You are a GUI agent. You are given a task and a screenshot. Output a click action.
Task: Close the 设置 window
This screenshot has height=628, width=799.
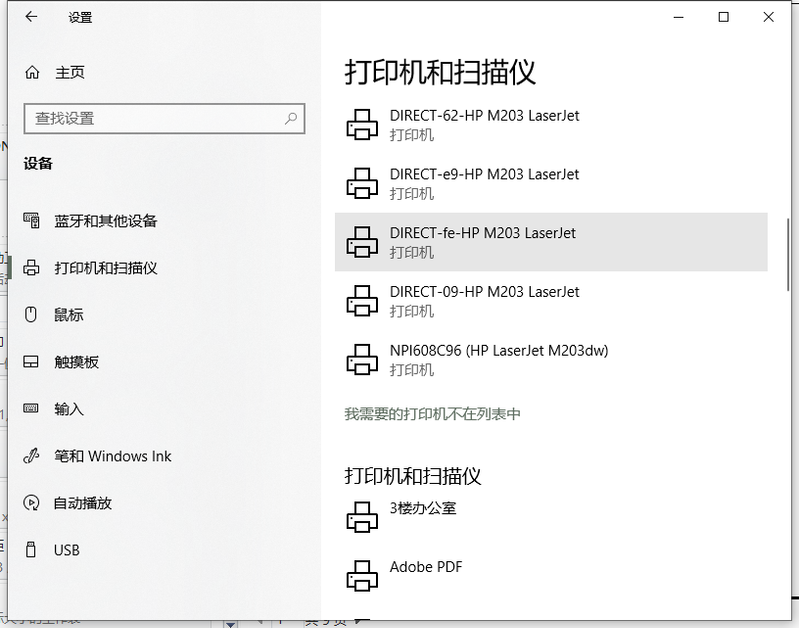768,17
